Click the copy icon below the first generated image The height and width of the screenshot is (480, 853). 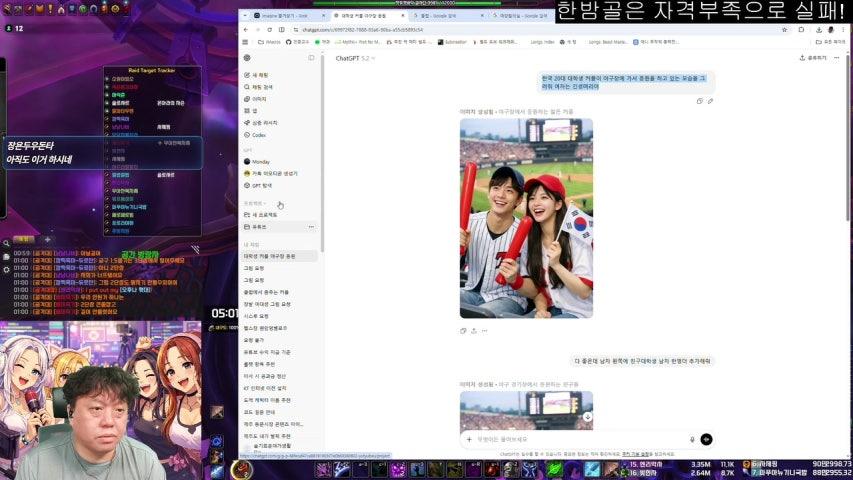point(463,331)
